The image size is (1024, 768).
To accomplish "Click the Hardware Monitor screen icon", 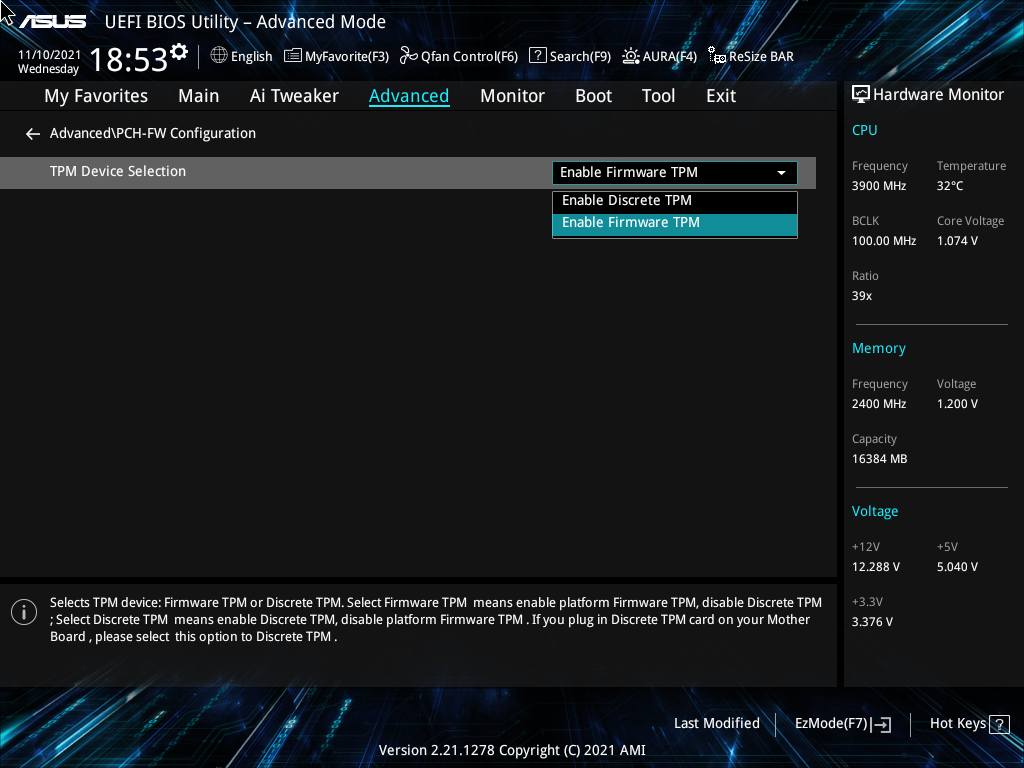I will (861, 95).
